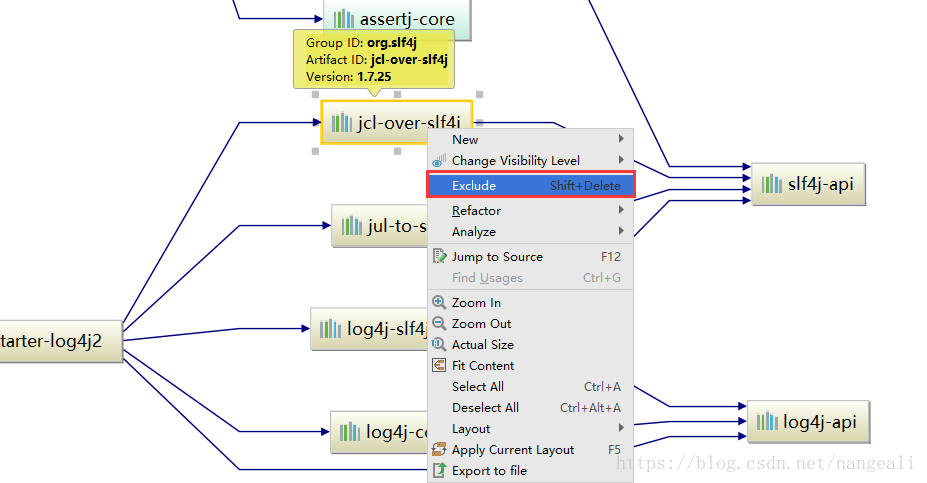Select Actual Size menu item
Screen dimensions: 927x483
tap(530, 345)
